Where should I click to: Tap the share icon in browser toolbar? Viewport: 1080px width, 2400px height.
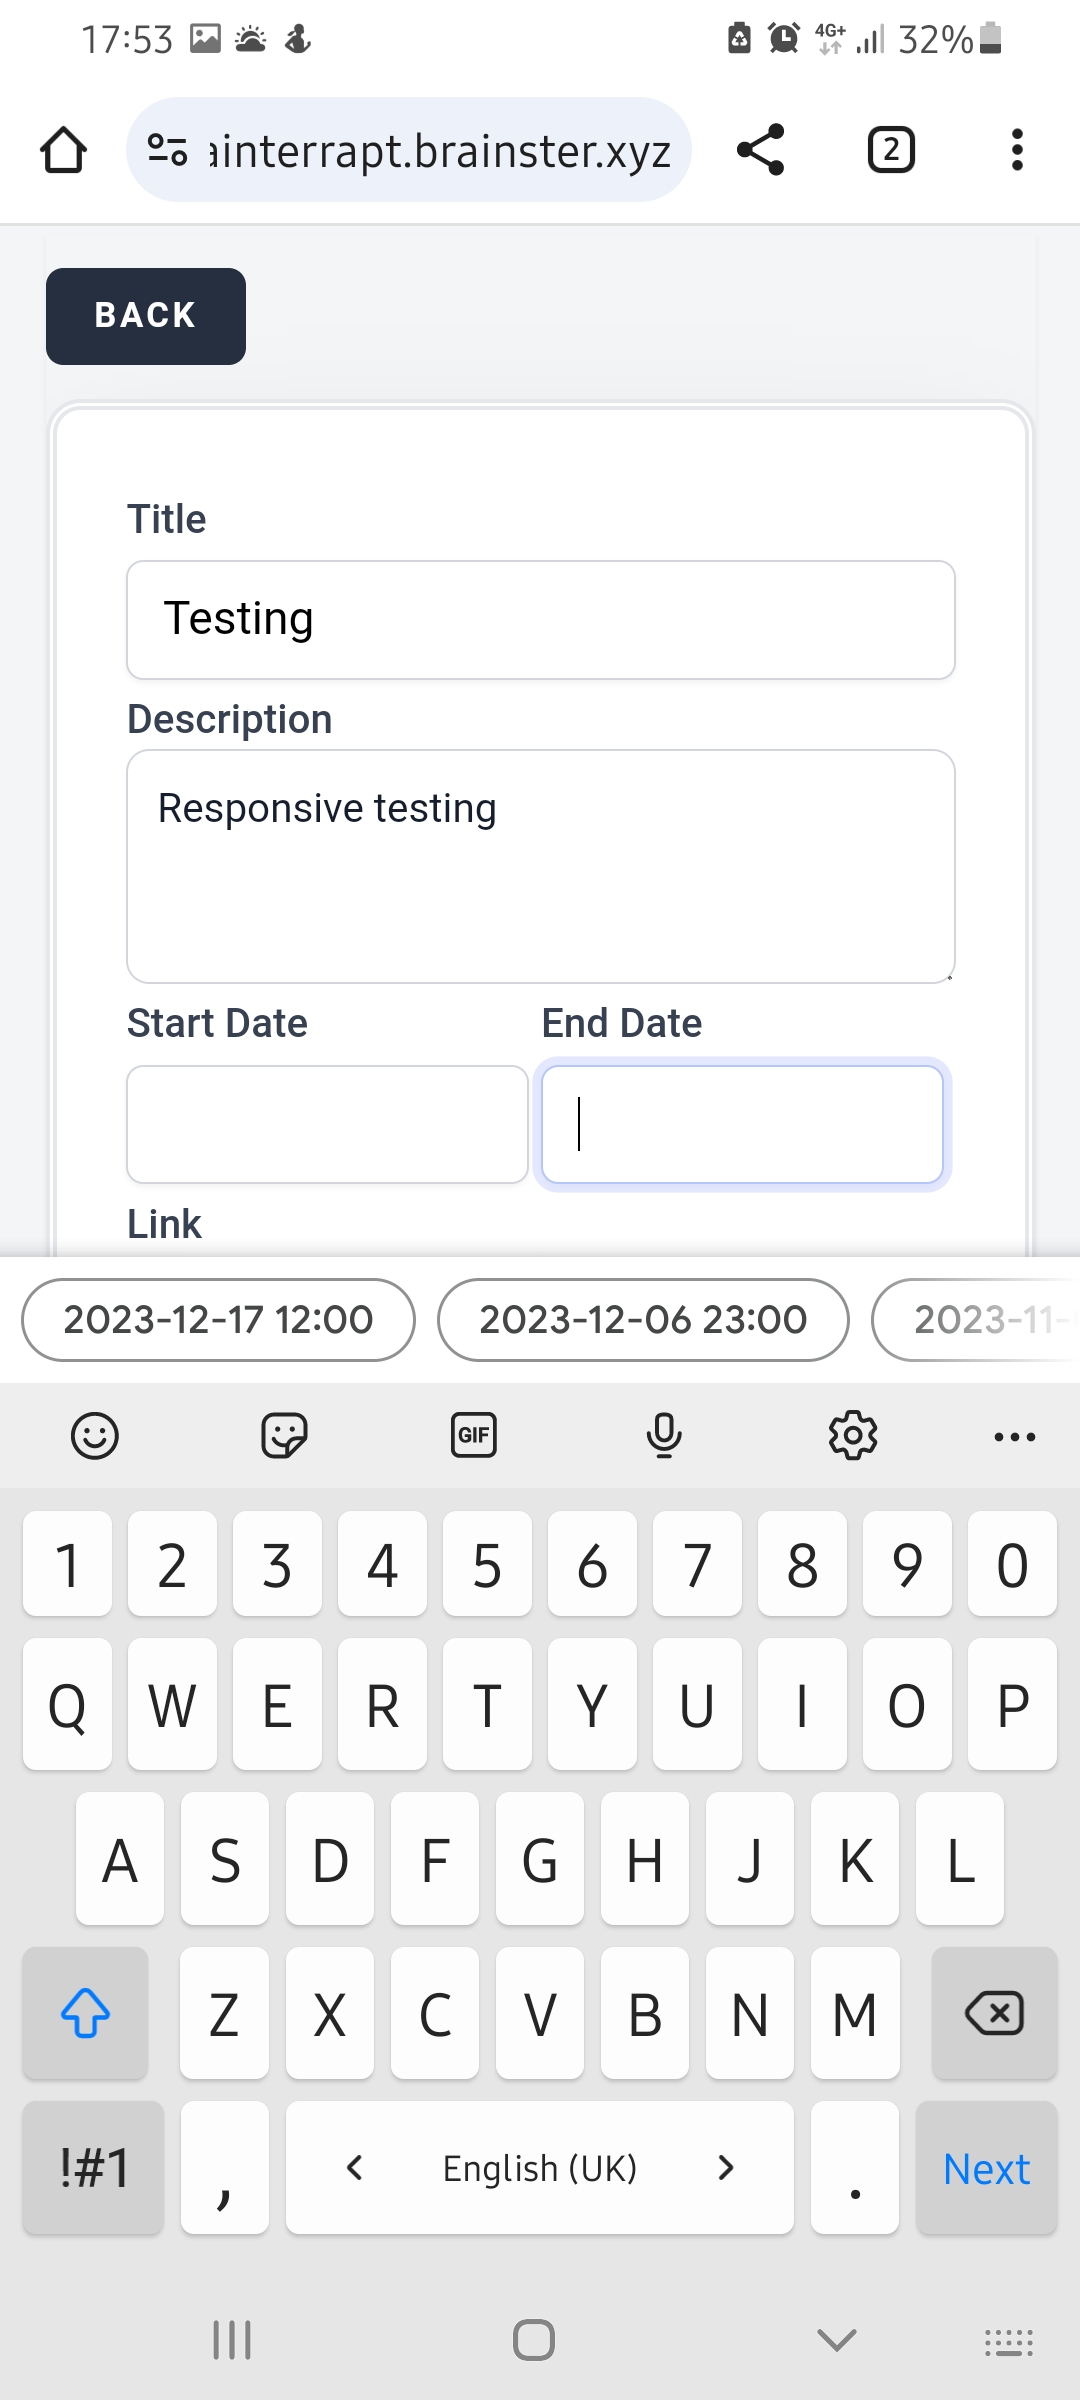pos(760,151)
